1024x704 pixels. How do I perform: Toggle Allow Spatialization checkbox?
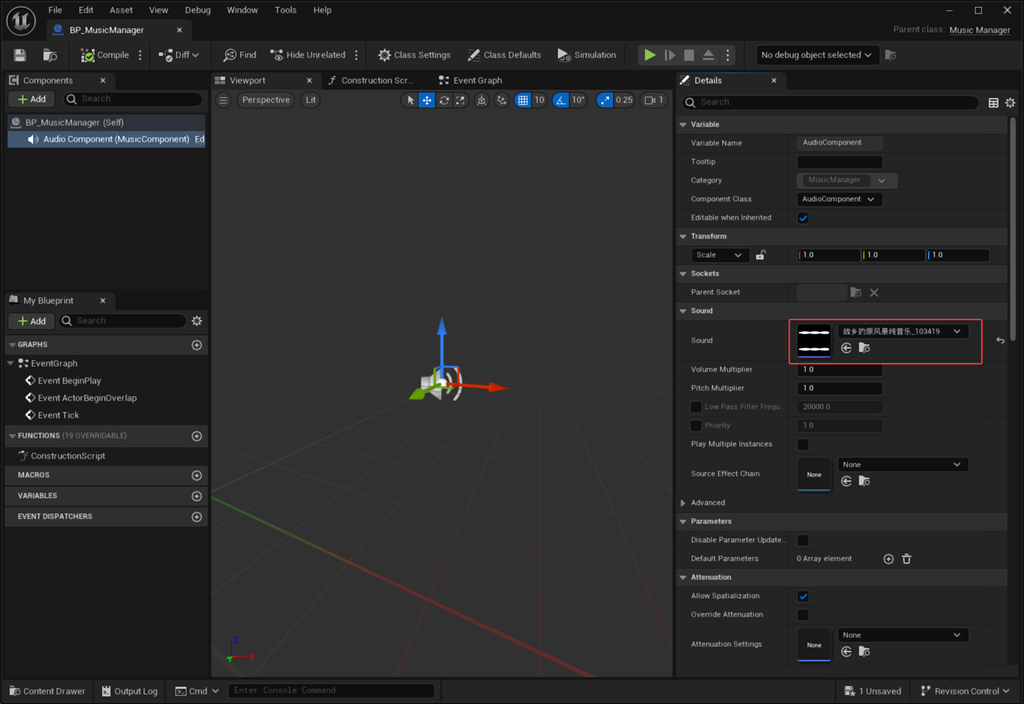click(803, 596)
